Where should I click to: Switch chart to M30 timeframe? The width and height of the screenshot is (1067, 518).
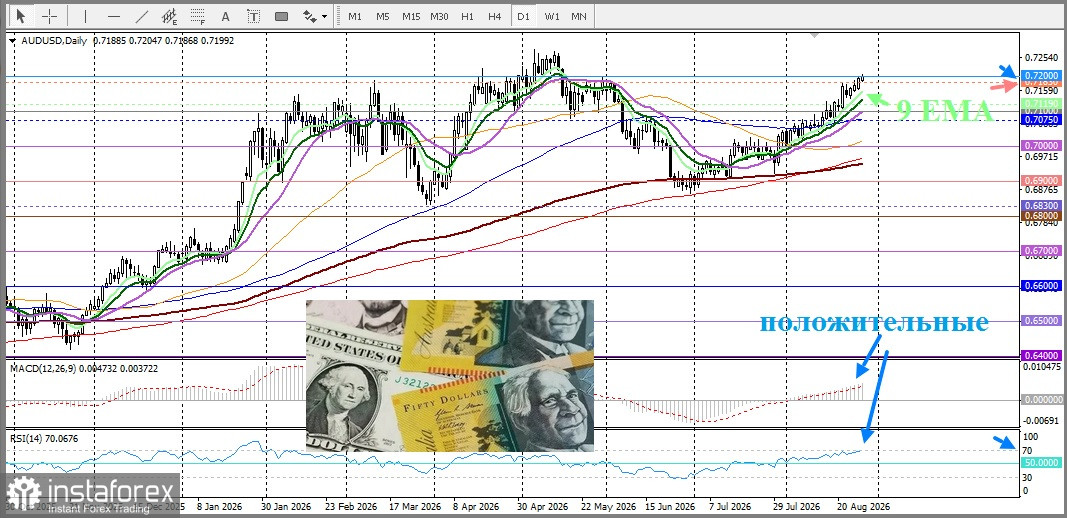pyautogui.click(x=439, y=16)
